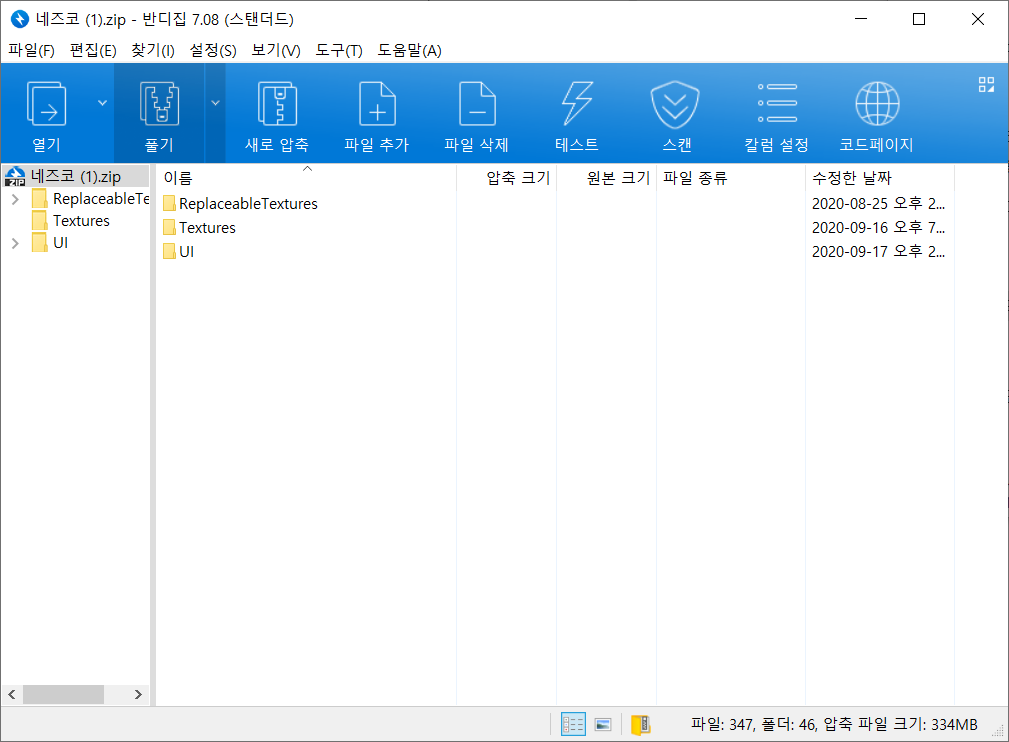Click the 코드페이지 (Codepage) globe icon
The image size is (1009, 742).
[877, 104]
